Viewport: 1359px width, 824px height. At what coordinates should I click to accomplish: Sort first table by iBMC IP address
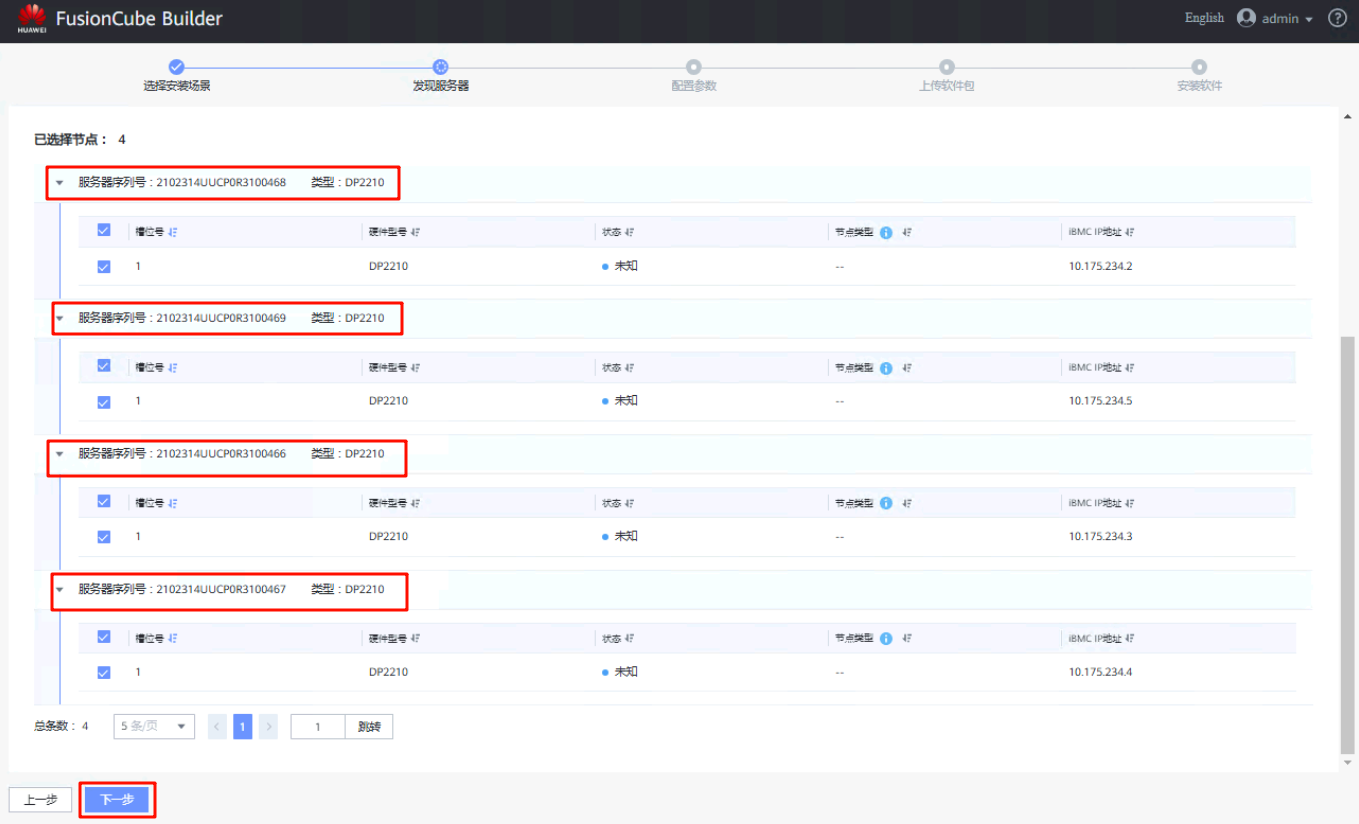point(1129,232)
